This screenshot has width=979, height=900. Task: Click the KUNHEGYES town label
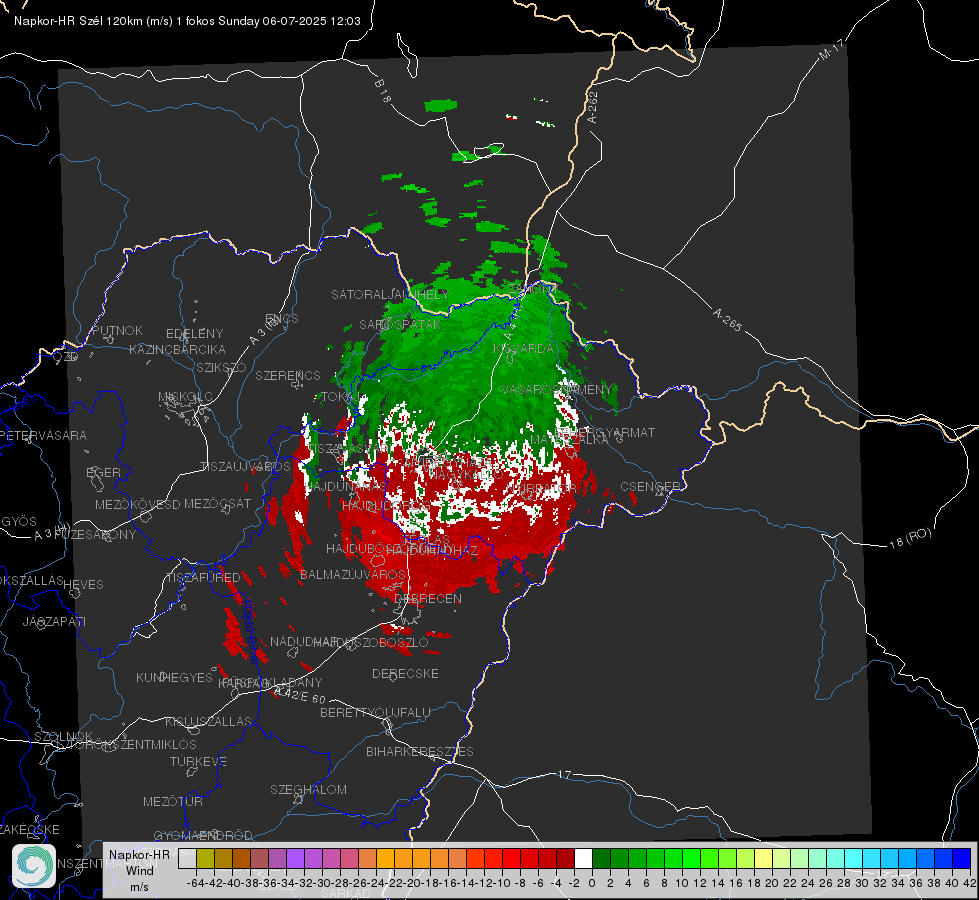[x=174, y=678]
